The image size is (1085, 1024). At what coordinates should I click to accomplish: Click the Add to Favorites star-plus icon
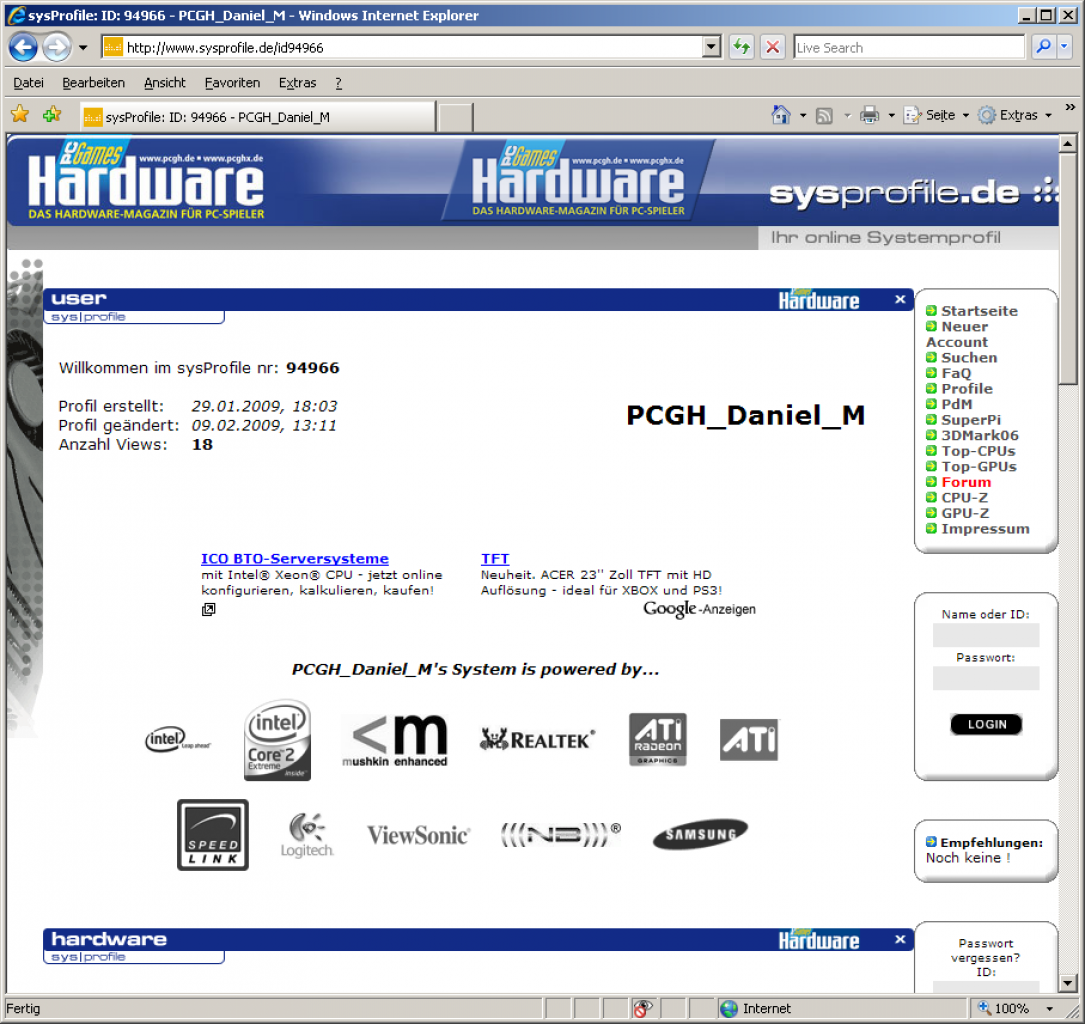[x=52, y=114]
